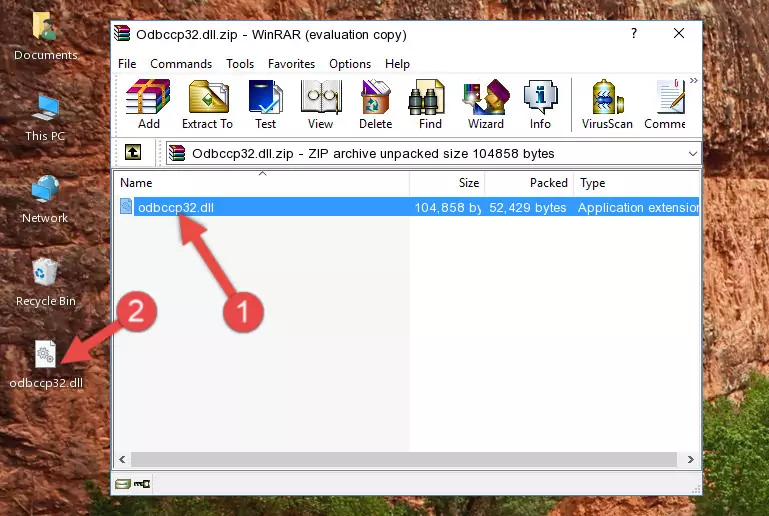Launch the Wizard tool
The width and height of the screenshot is (769, 516).
(x=486, y=104)
